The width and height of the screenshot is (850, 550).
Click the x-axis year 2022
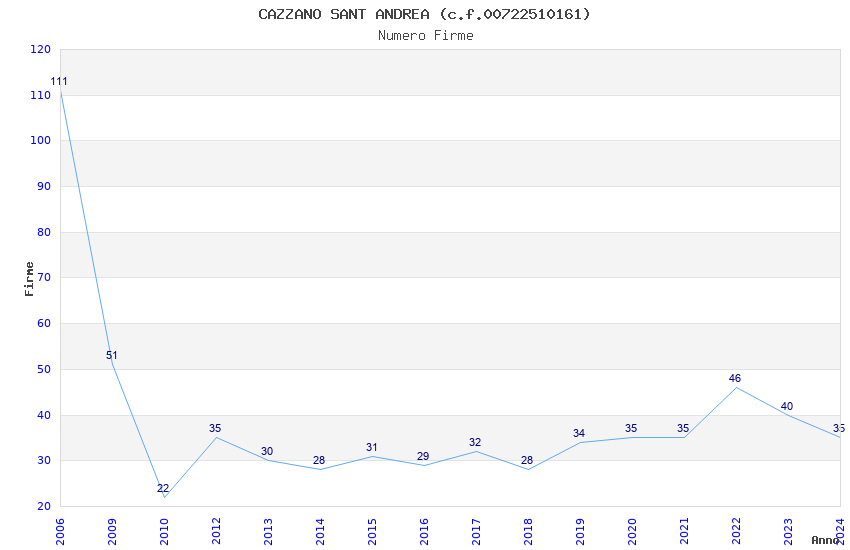click(737, 531)
